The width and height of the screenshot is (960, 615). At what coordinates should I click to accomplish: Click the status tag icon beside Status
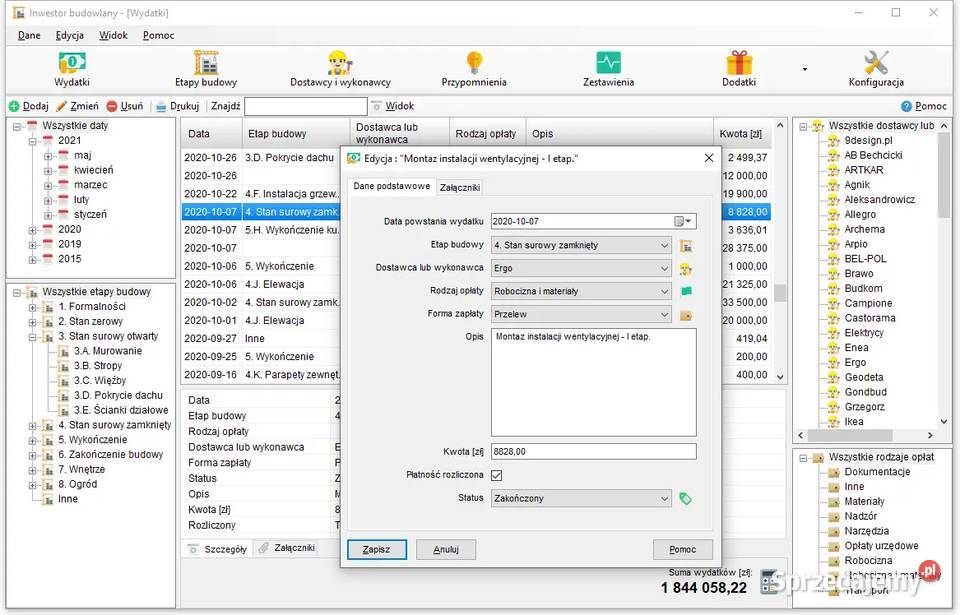(x=685, y=498)
